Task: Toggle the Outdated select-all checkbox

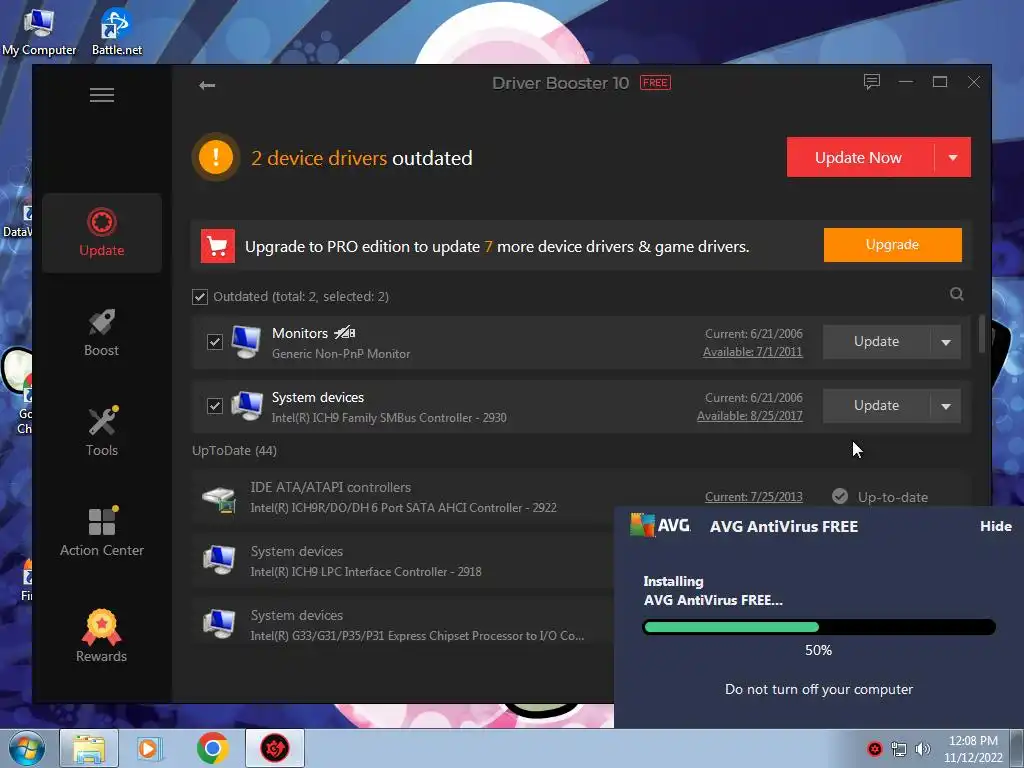Action: [x=200, y=297]
